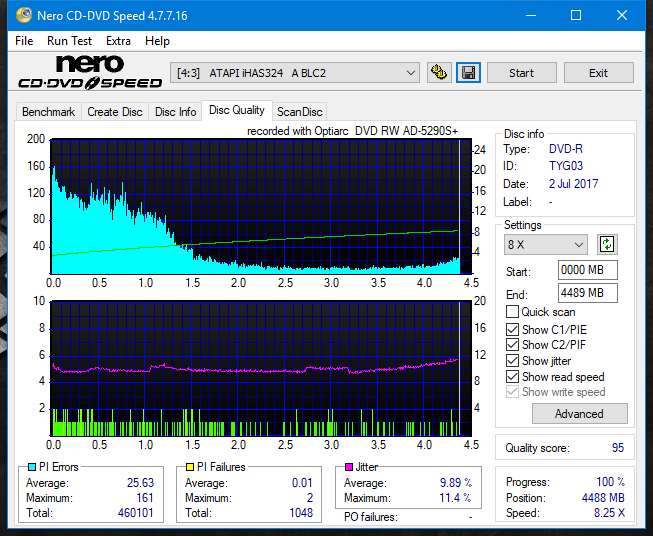
Task: Click the jitter and PI failures graph
Action: (x=261, y=368)
